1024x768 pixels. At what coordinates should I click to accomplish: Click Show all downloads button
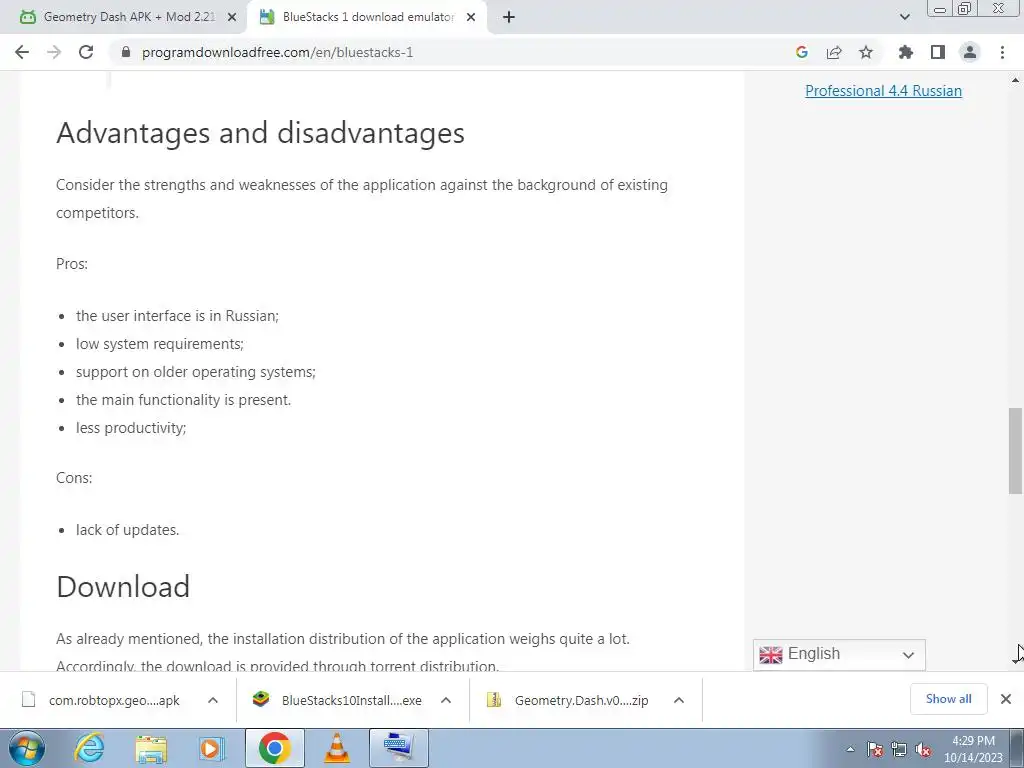[948, 699]
